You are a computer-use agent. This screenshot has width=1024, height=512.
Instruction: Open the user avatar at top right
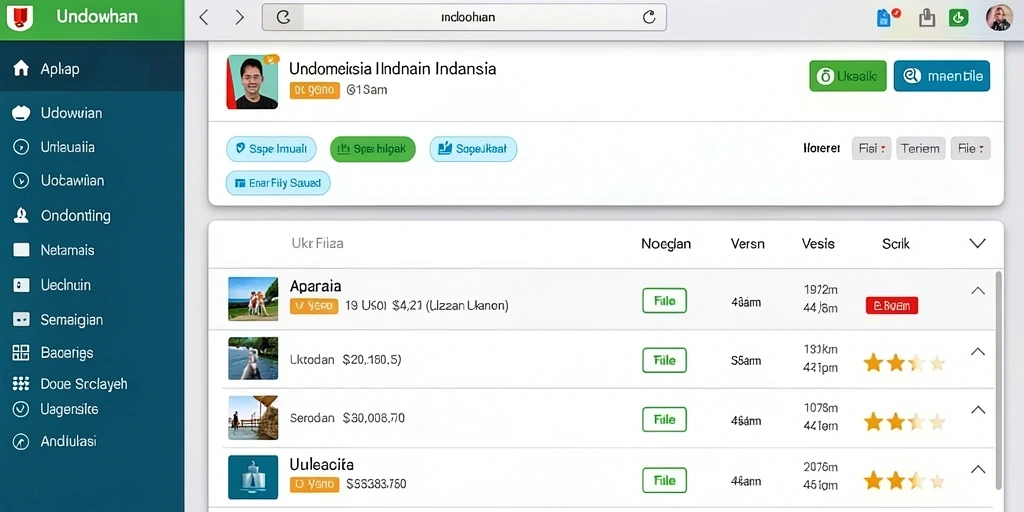(x=999, y=18)
